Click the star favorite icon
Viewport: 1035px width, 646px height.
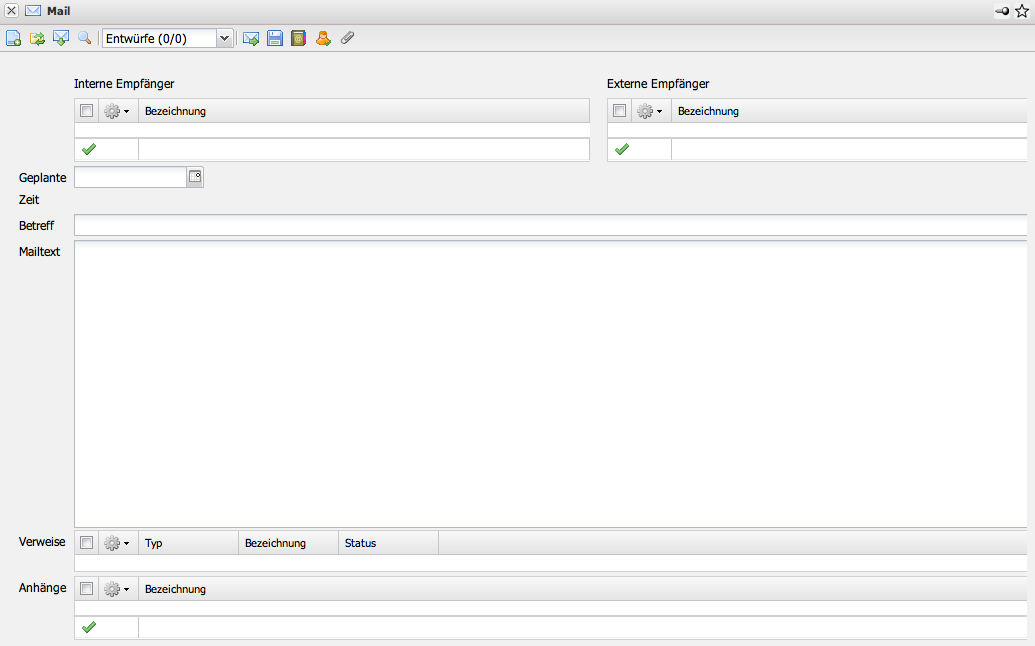pyautogui.click(x=1022, y=11)
